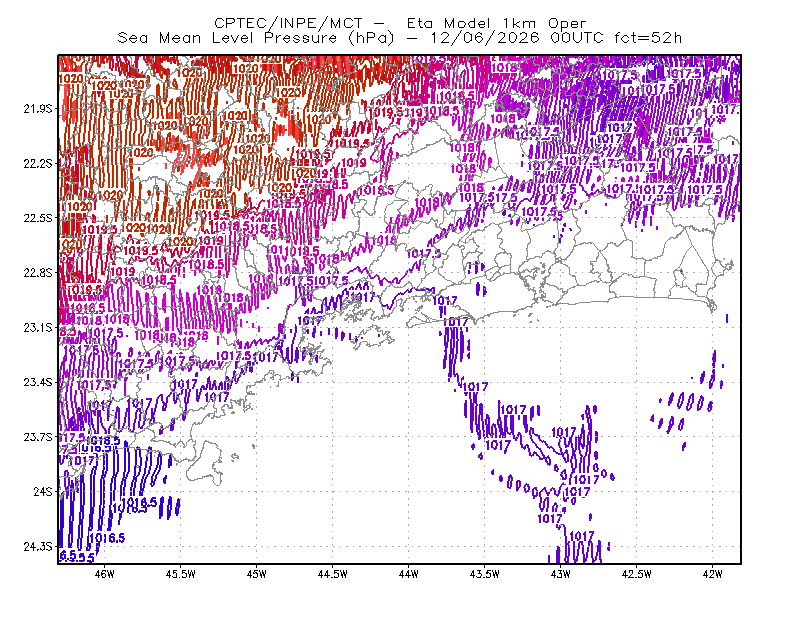Click the 45W longitude axis label

point(257,574)
